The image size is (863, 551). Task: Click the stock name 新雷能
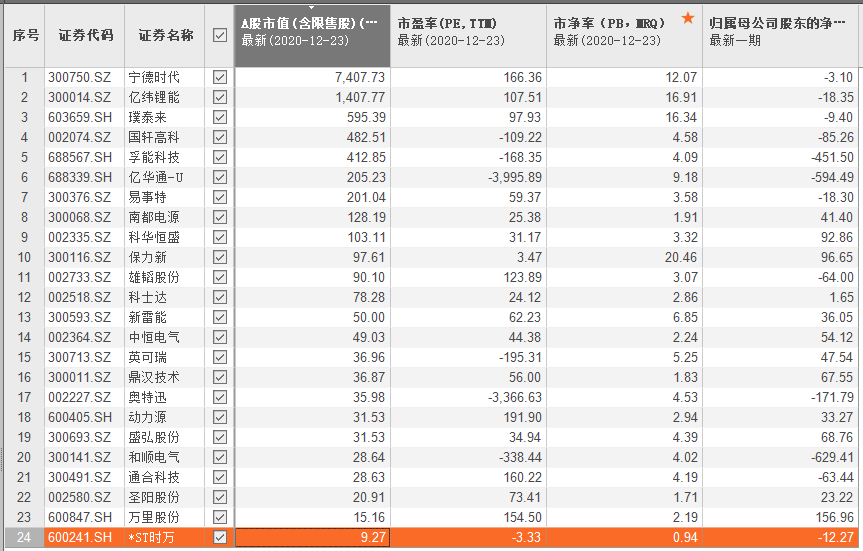[x=148, y=318]
